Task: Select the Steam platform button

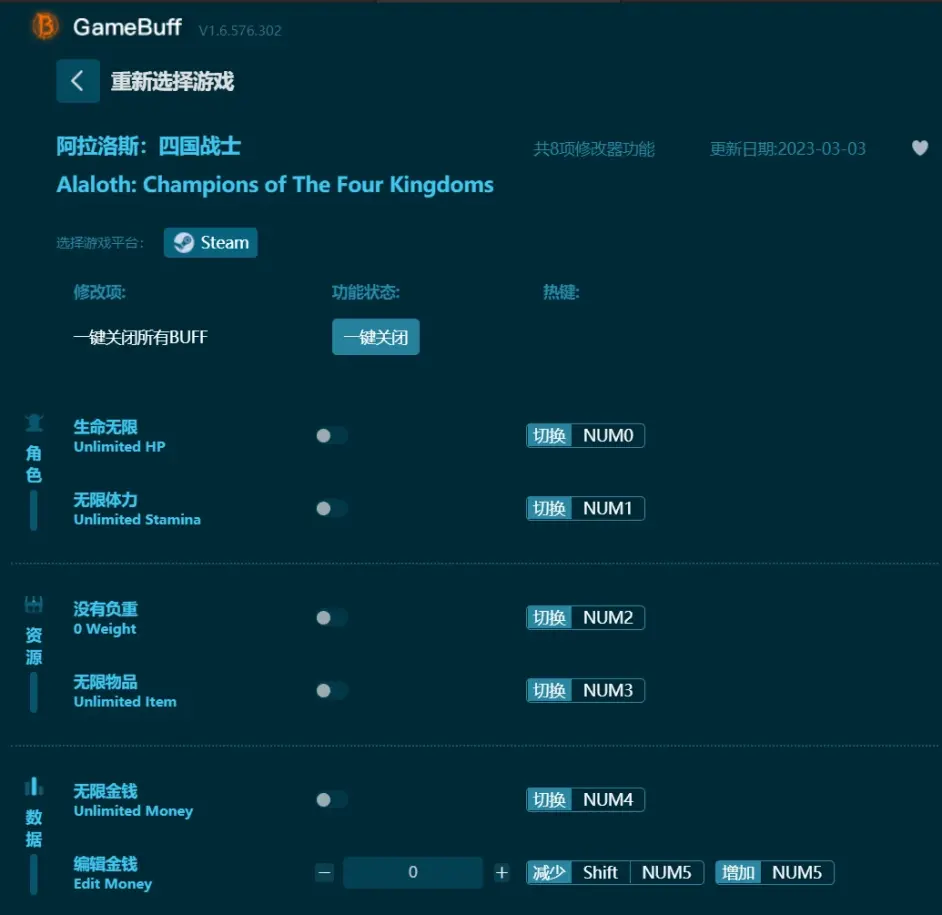Action: coord(211,243)
